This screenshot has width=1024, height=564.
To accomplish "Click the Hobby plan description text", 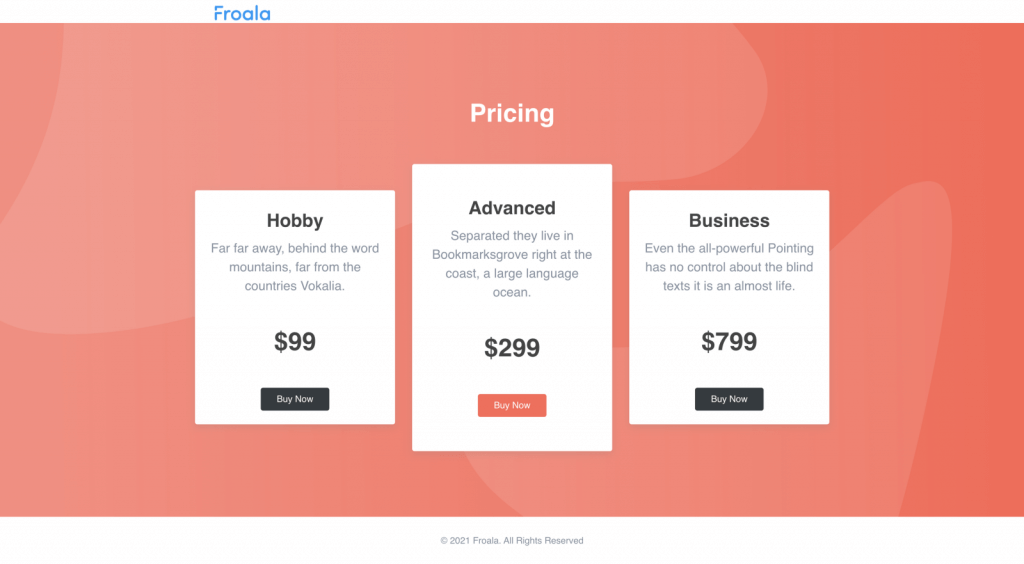I will pyautogui.click(x=295, y=267).
